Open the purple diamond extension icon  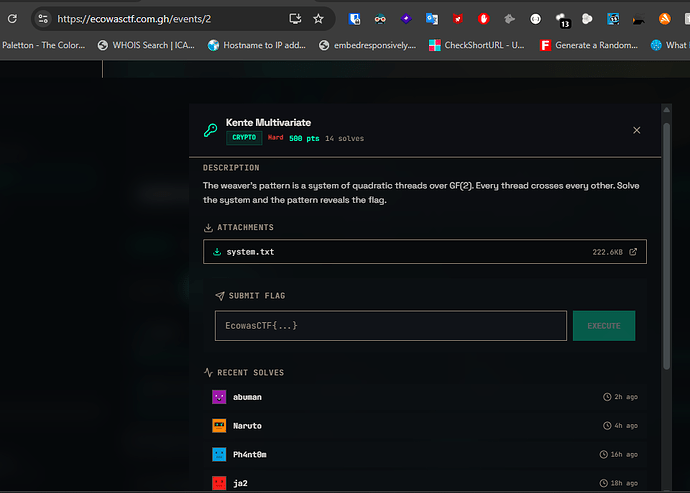tap(406, 18)
